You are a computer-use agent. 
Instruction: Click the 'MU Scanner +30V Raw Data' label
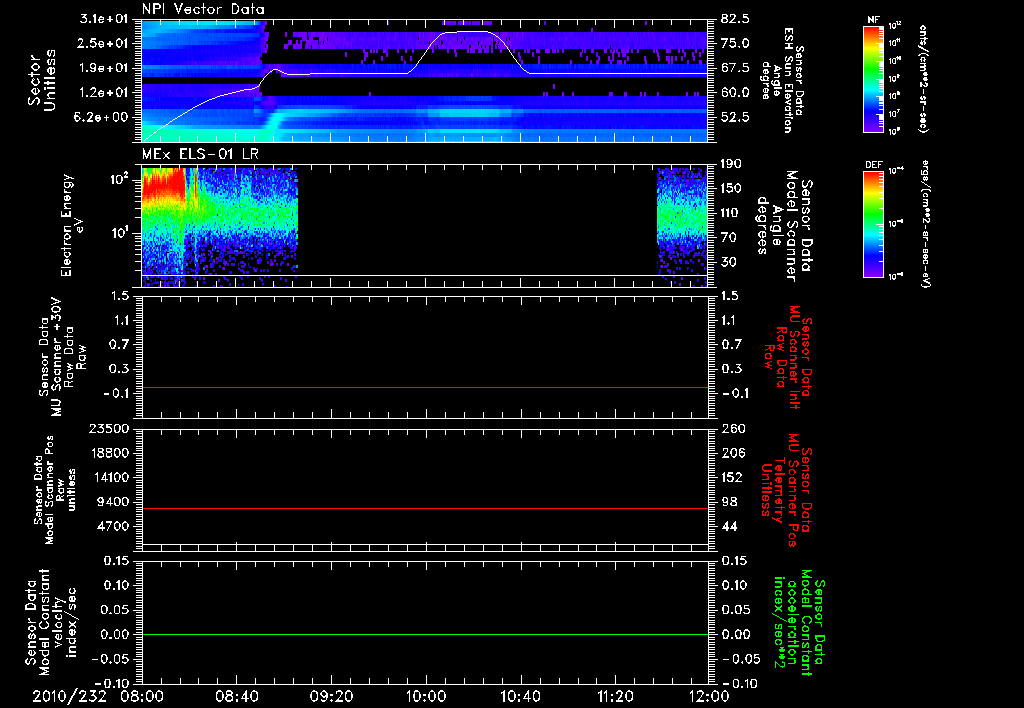pyautogui.click(x=63, y=357)
